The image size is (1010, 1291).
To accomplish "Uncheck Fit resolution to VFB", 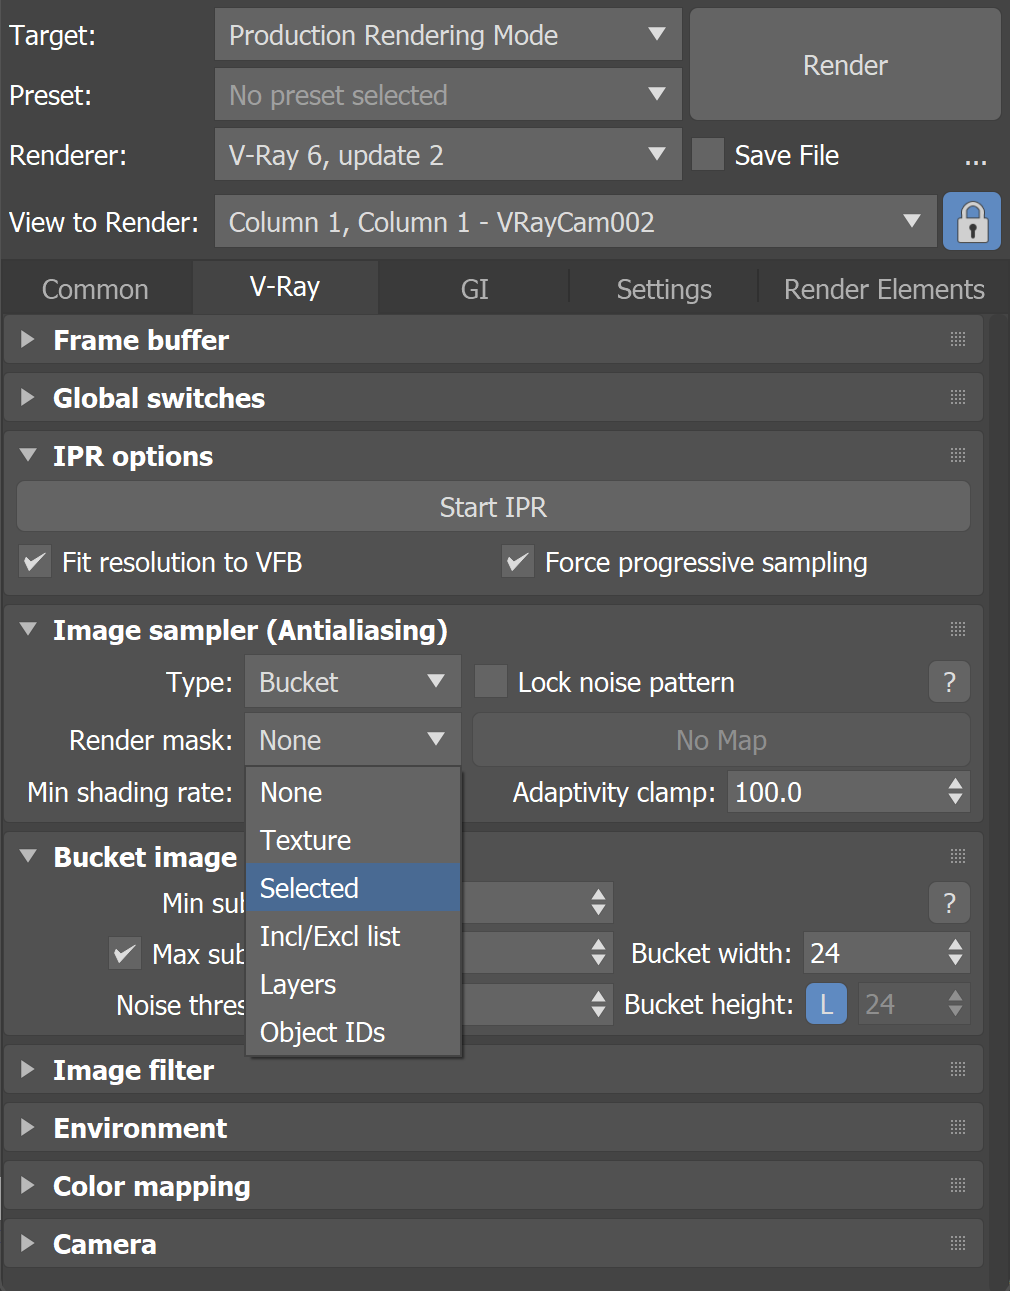I will [34, 562].
